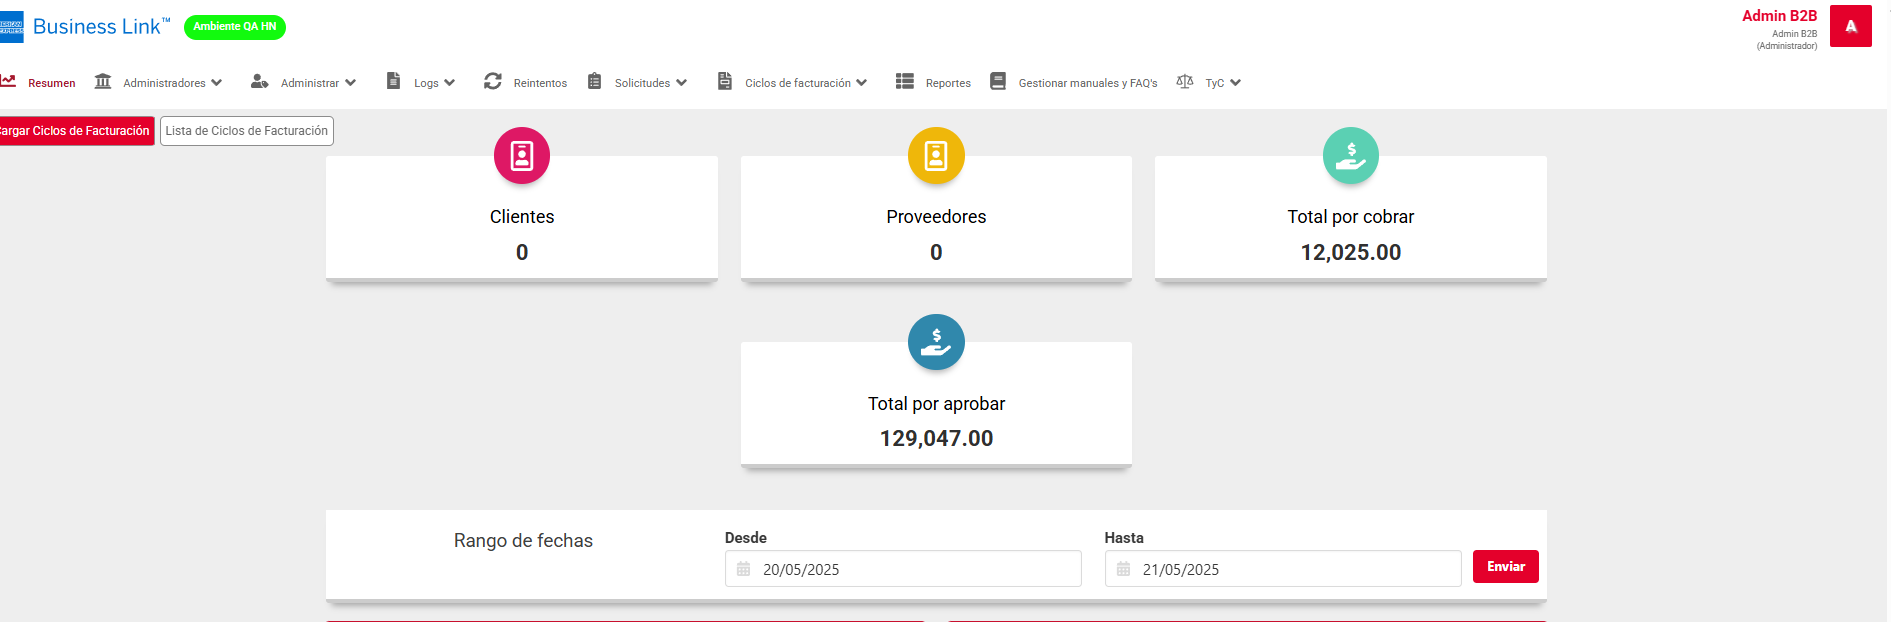
Task: Open the Reportes menu item
Action: pos(947,83)
